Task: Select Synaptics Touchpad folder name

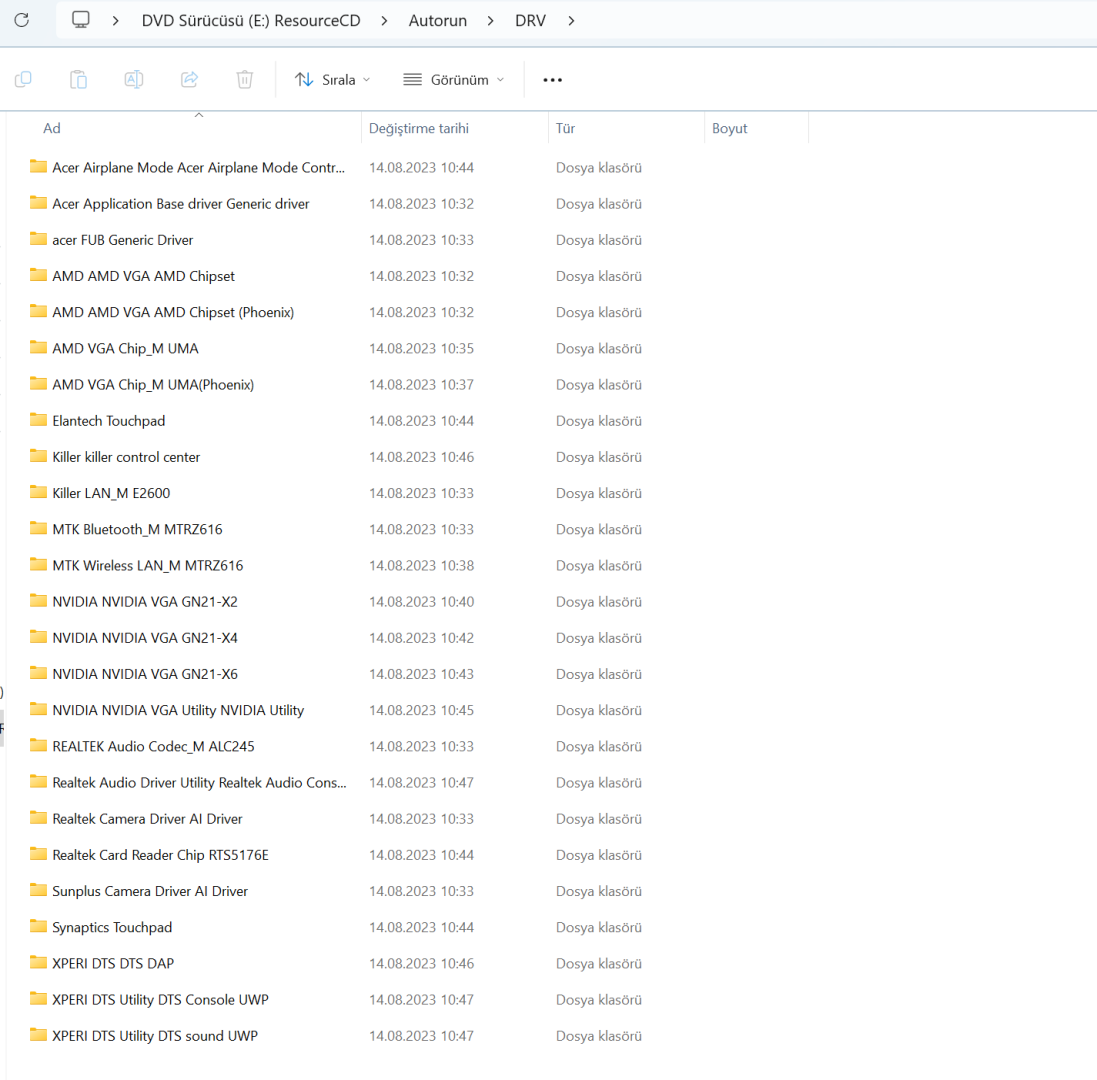Action: 112,928
